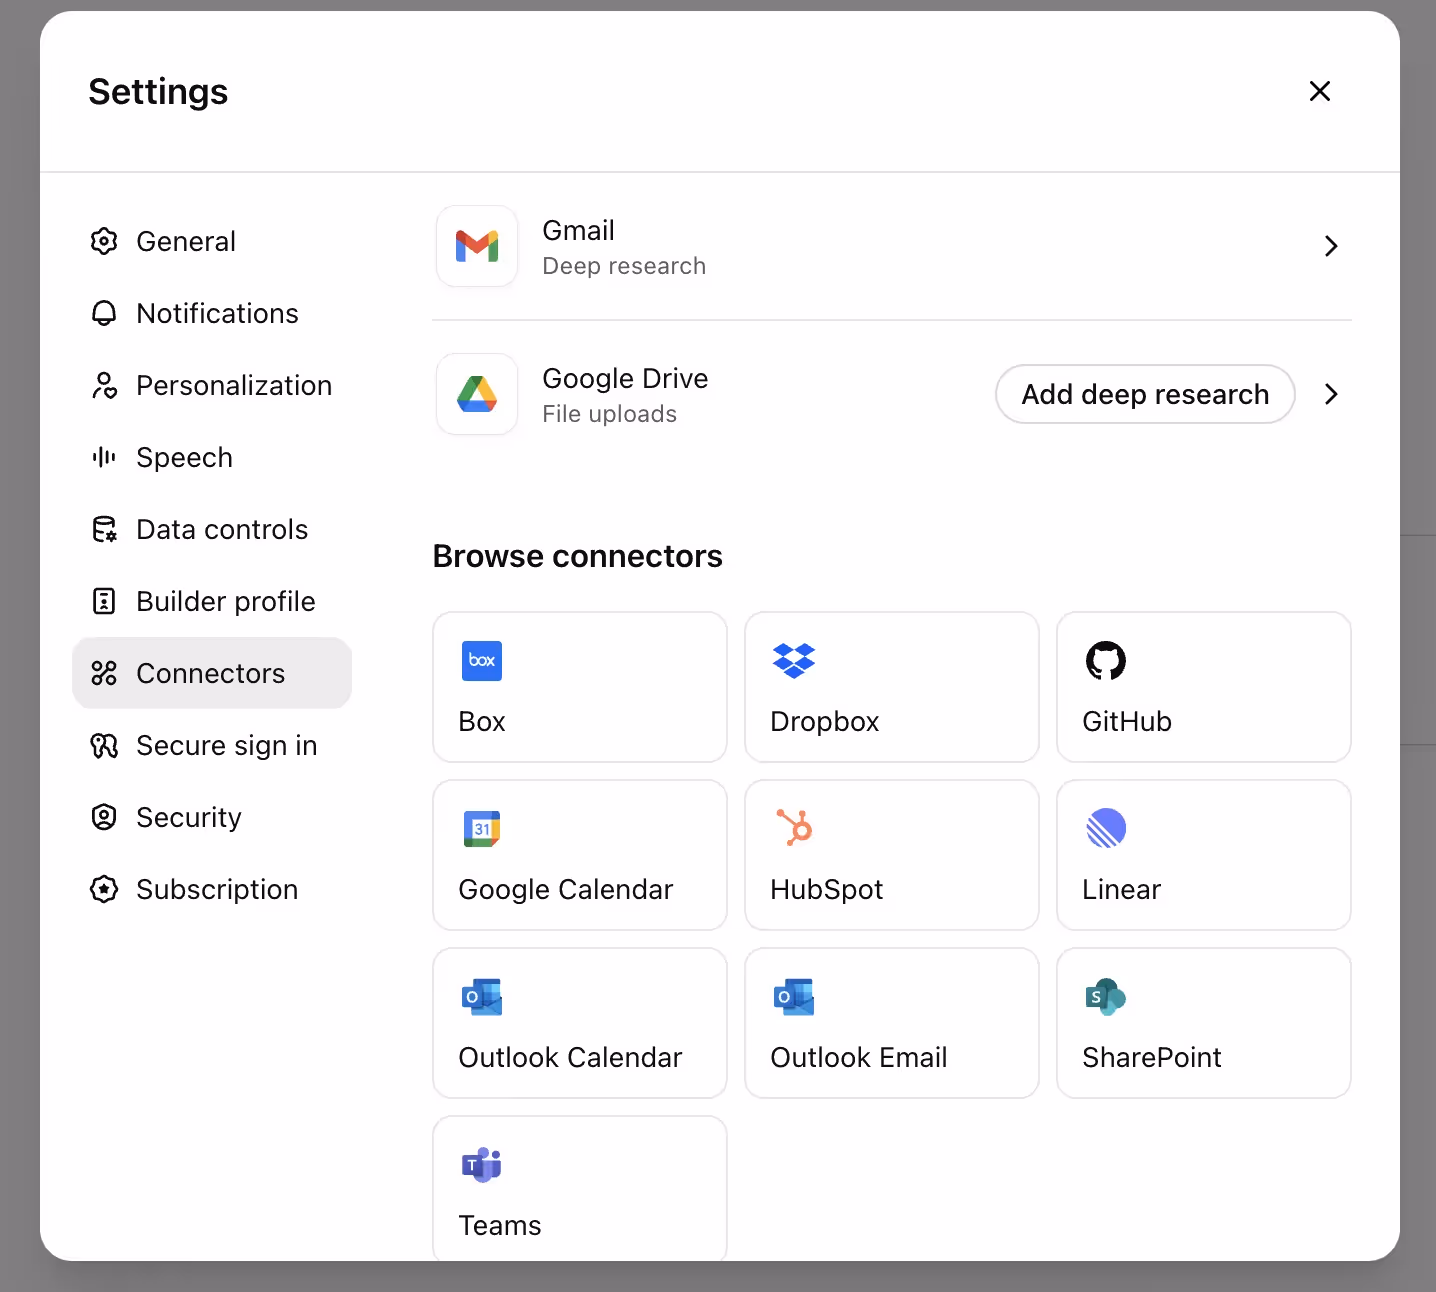
Task: Expand Gmail connector details chevron
Action: (1331, 246)
